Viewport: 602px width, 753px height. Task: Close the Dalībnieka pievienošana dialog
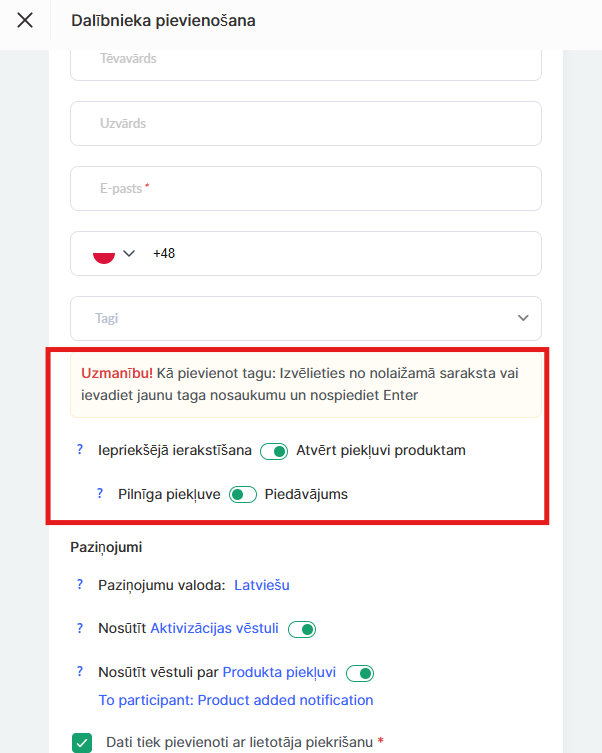(25, 20)
